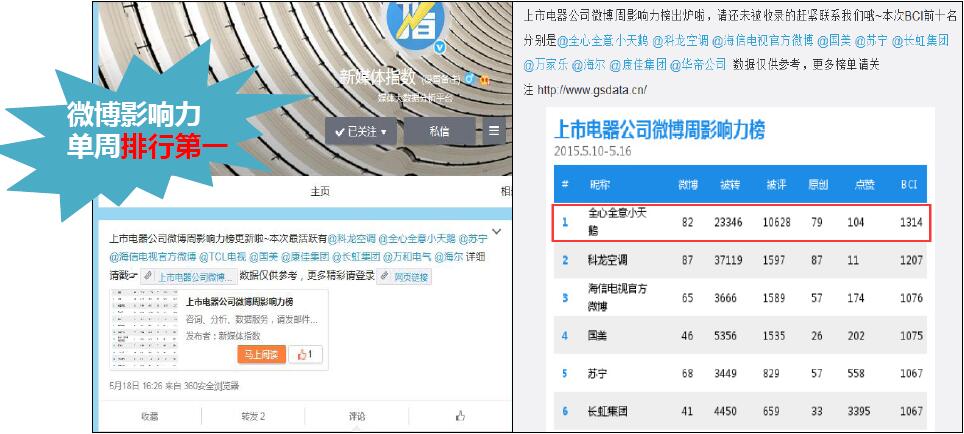Click the 被转 column header
Screen dimensions: 964x434
tap(729, 185)
